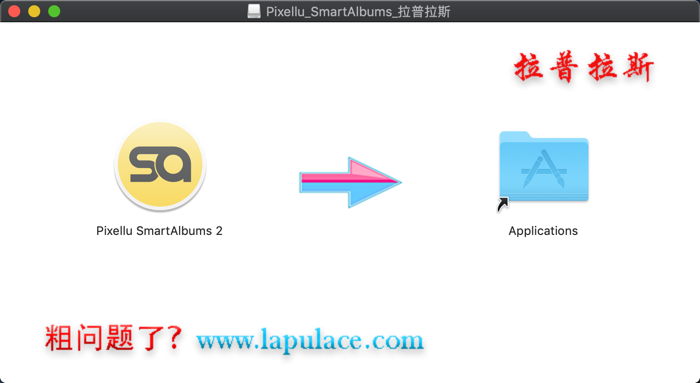
Task: Click the A-shaped pencil-and-brush glyph on folder
Action: (544, 169)
